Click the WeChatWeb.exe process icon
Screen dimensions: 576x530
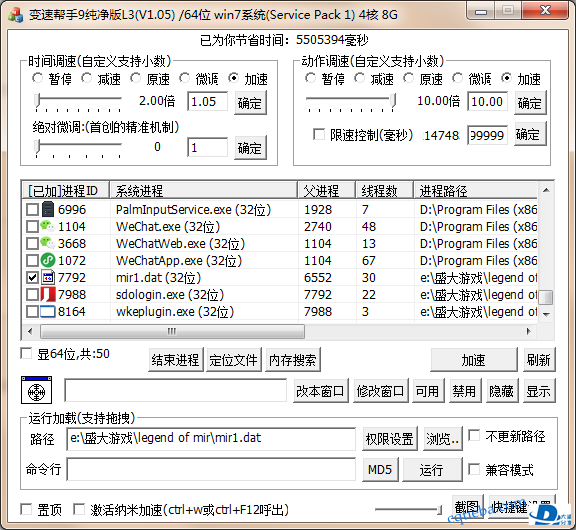coord(47,243)
